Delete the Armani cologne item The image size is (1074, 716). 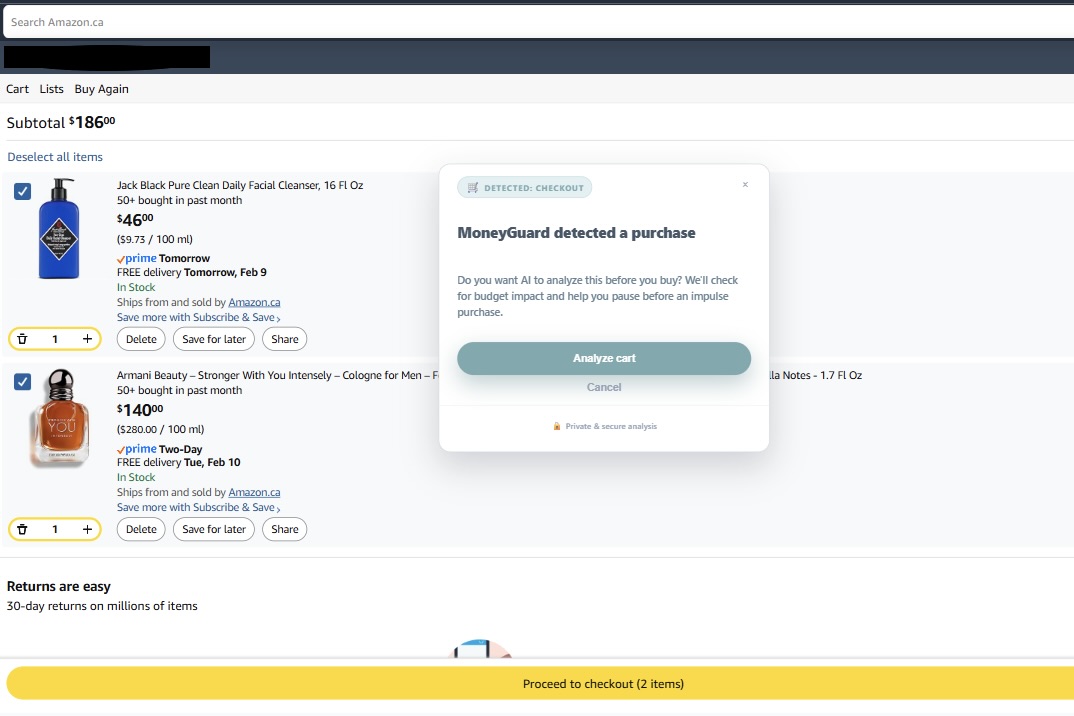[x=141, y=529]
